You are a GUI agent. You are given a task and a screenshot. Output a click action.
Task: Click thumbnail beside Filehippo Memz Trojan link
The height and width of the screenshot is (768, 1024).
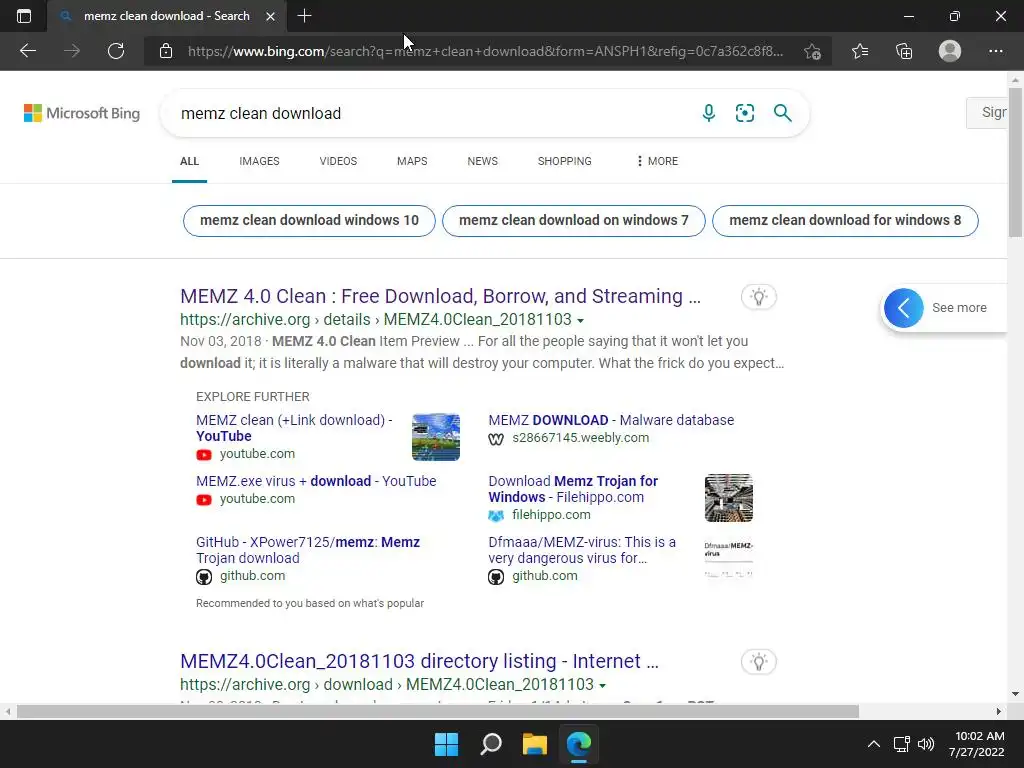pyautogui.click(x=729, y=498)
